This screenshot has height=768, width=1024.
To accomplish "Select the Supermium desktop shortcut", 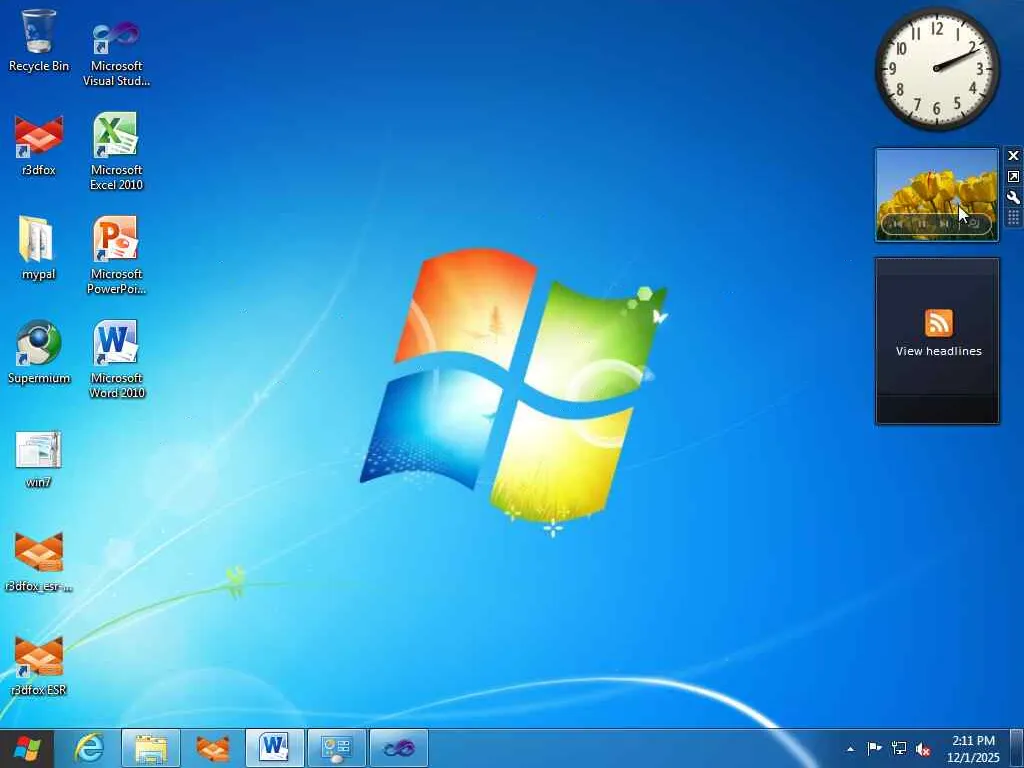I will (39, 353).
